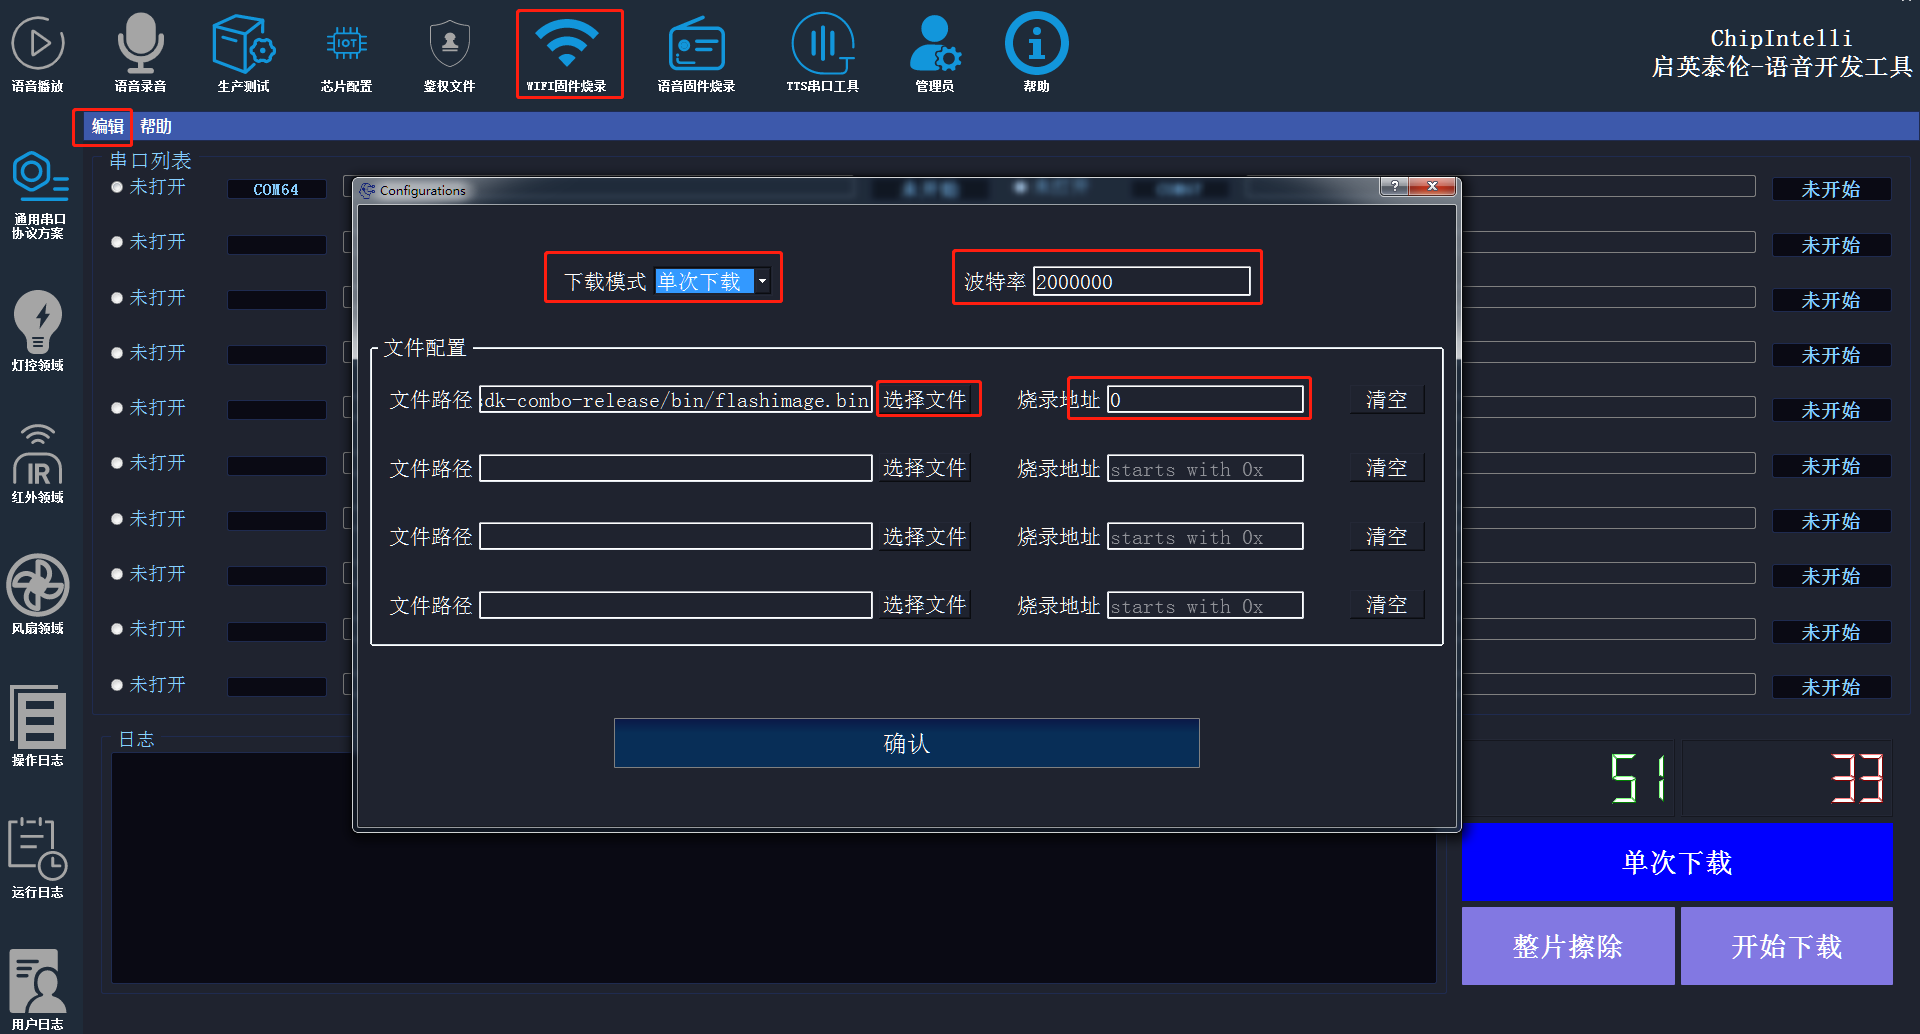This screenshot has width=1920, height=1034.
Task: Choose file for the second file path
Action: (925, 468)
